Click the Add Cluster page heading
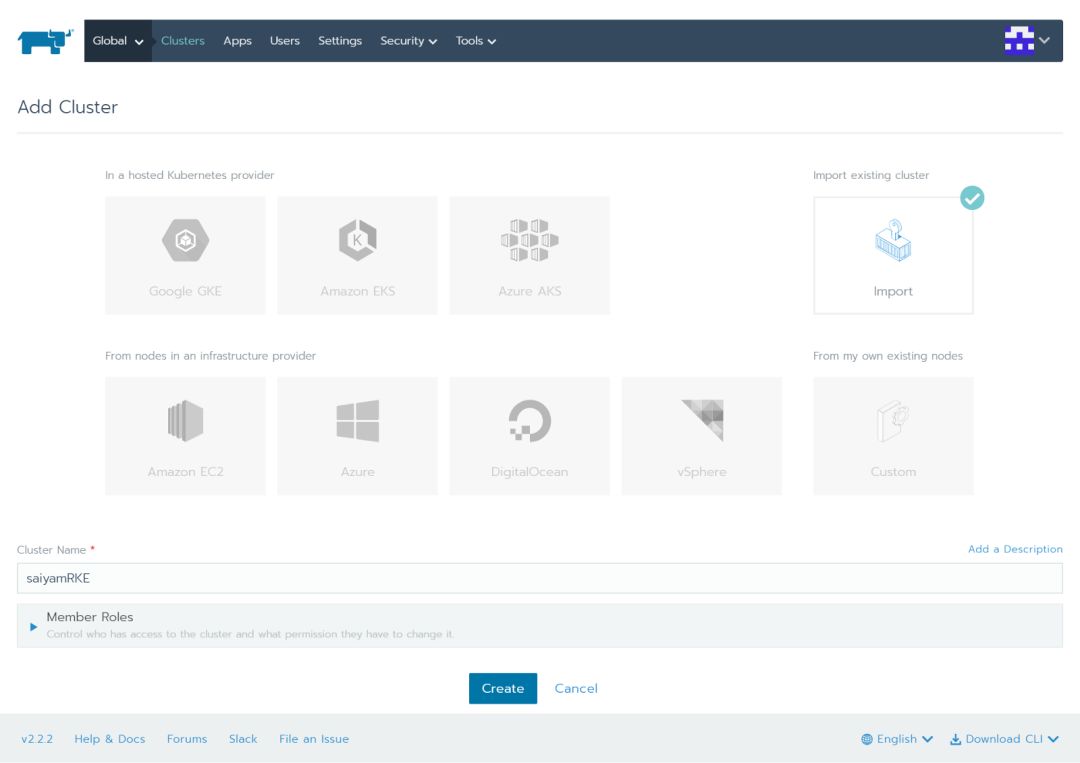The width and height of the screenshot is (1080, 763). click(68, 107)
